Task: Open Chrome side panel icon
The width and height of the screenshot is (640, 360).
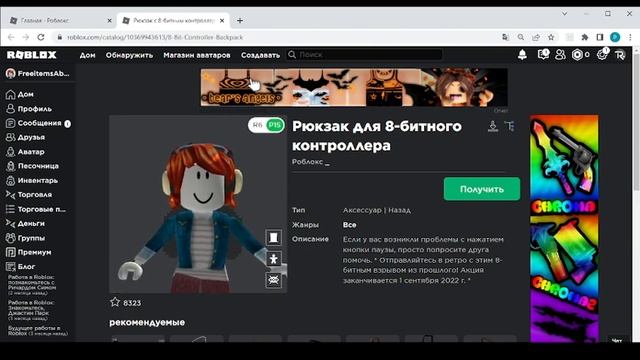Action: pyautogui.click(x=600, y=37)
